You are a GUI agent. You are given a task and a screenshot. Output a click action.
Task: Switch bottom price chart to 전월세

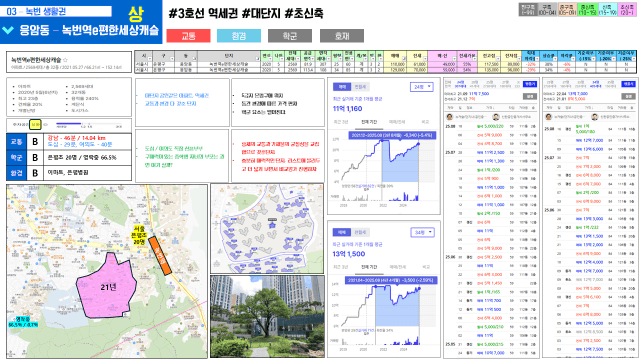360,232
